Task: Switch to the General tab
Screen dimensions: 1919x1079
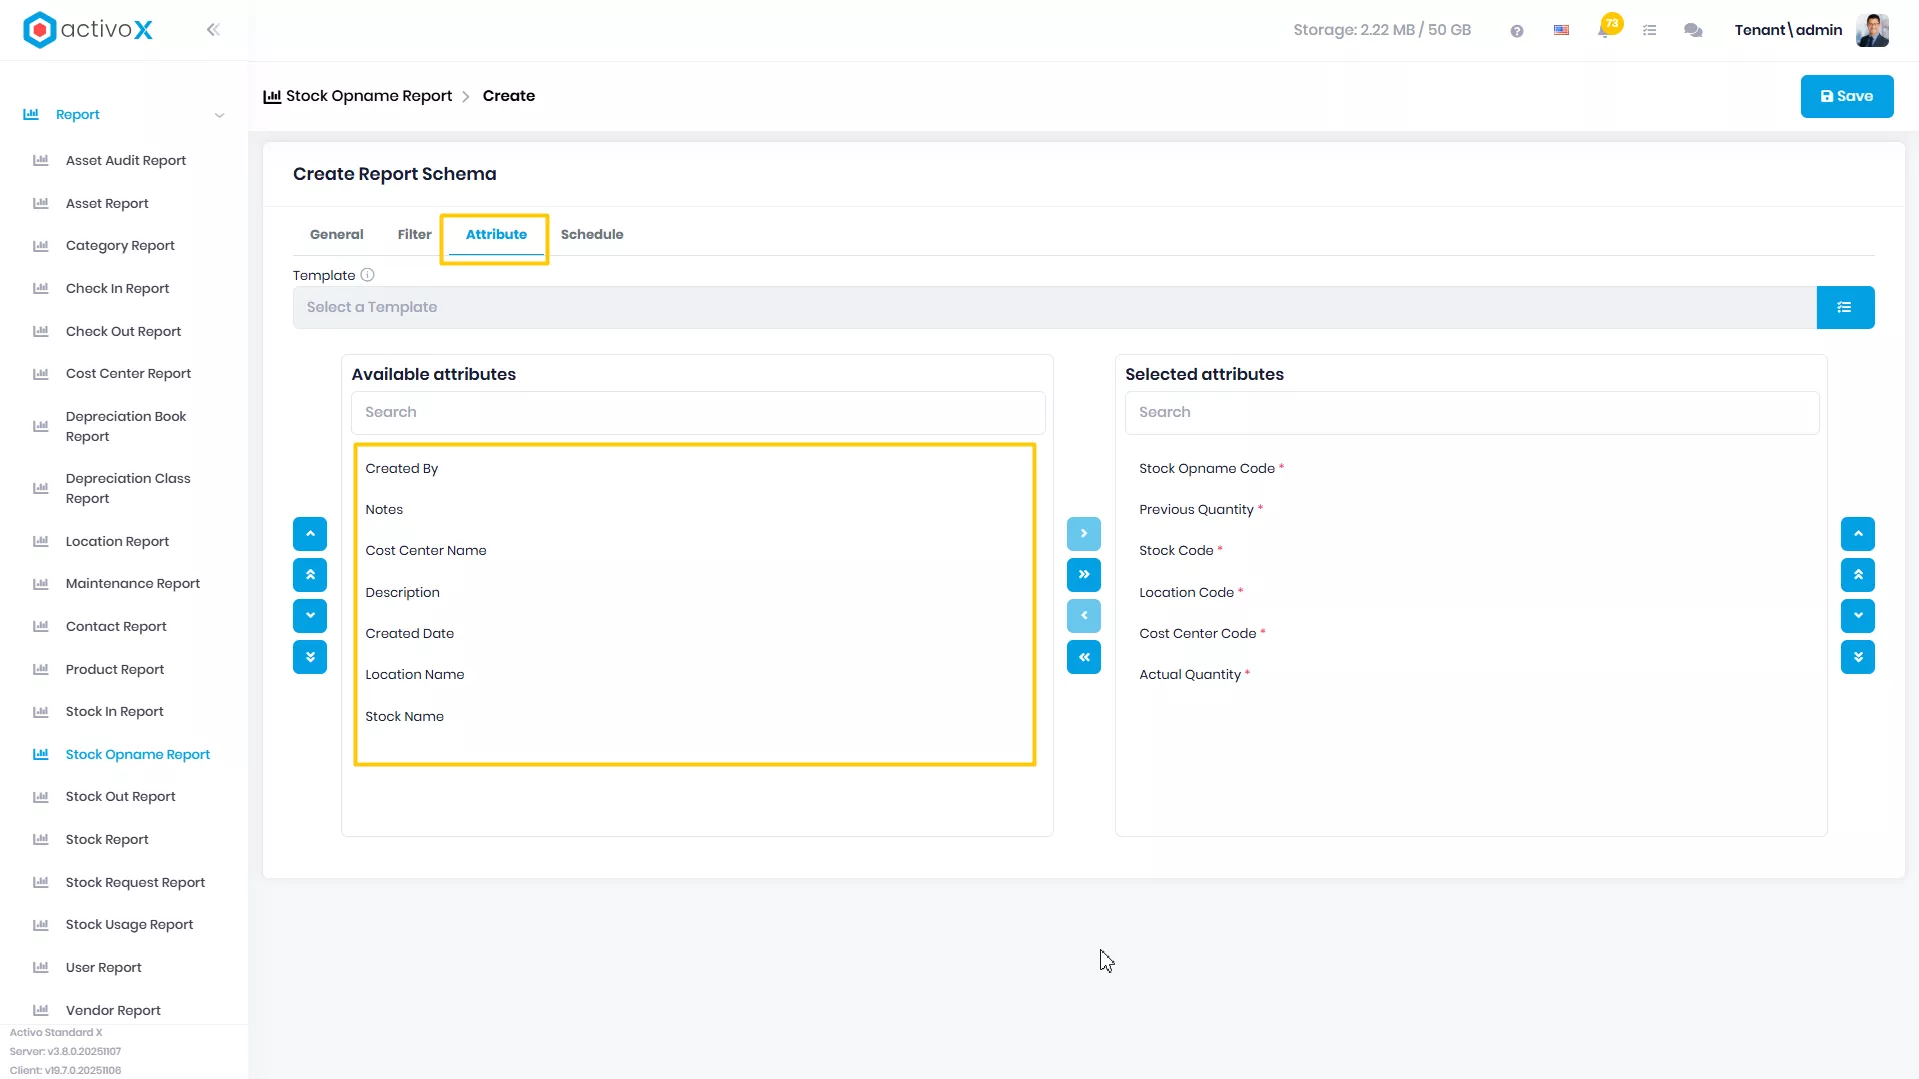Action: (x=336, y=235)
